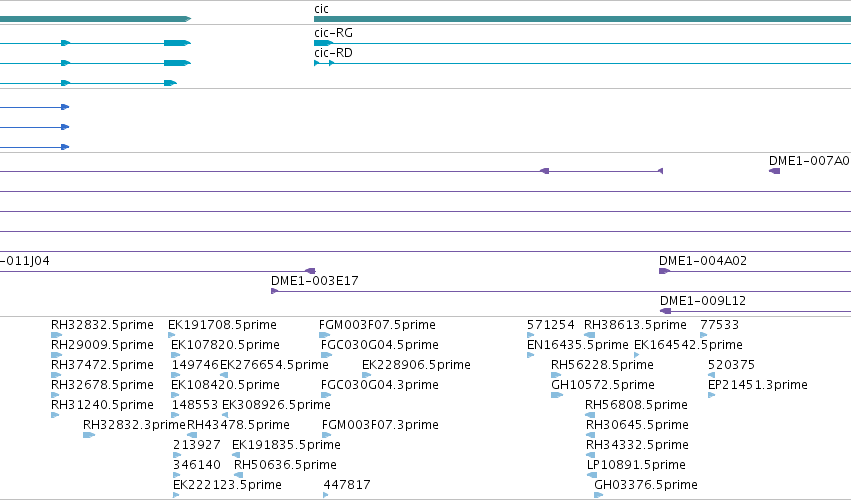Image resolution: width=851 pixels, height=500 pixels.
Task: Select EN16435.5prime EST label
Action: 577,345
